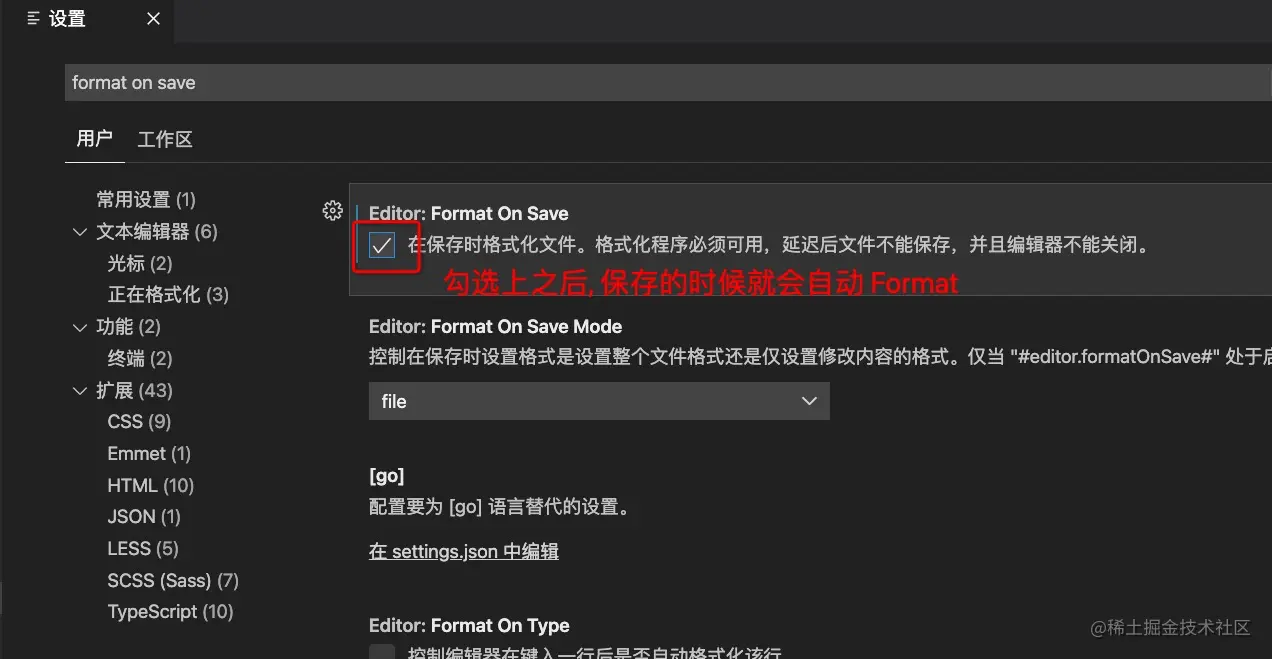Viewport: 1272px width, 659px height.
Task: Click the settings tab list icon
Action: click(33, 18)
